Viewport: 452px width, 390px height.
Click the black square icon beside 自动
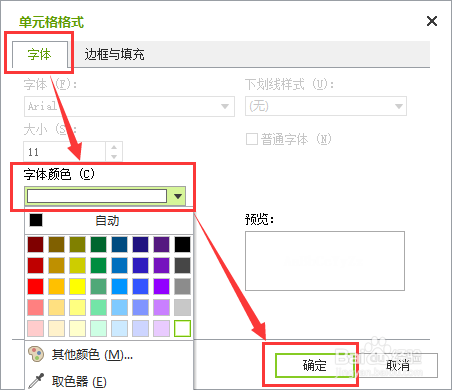point(36,220)
